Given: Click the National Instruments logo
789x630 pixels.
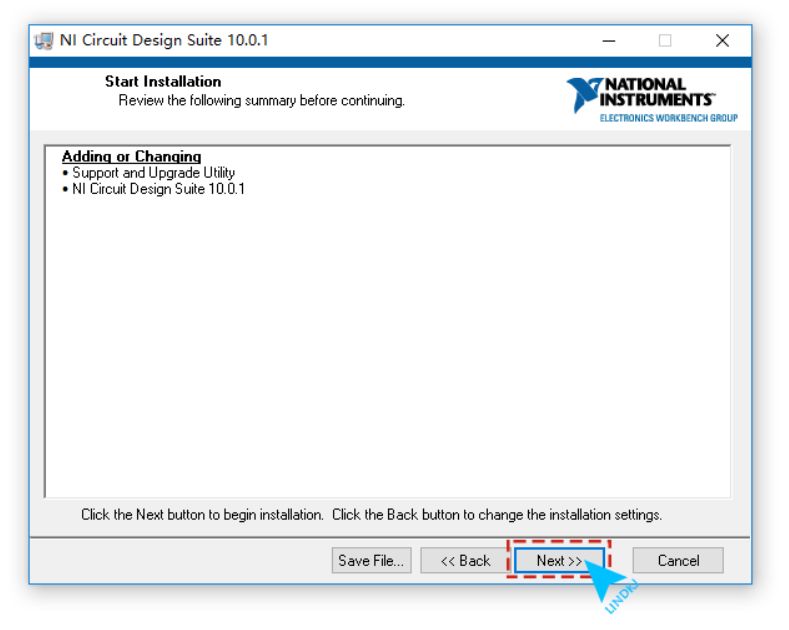Looking at the screenshot, I should click(x=652, y=100).
